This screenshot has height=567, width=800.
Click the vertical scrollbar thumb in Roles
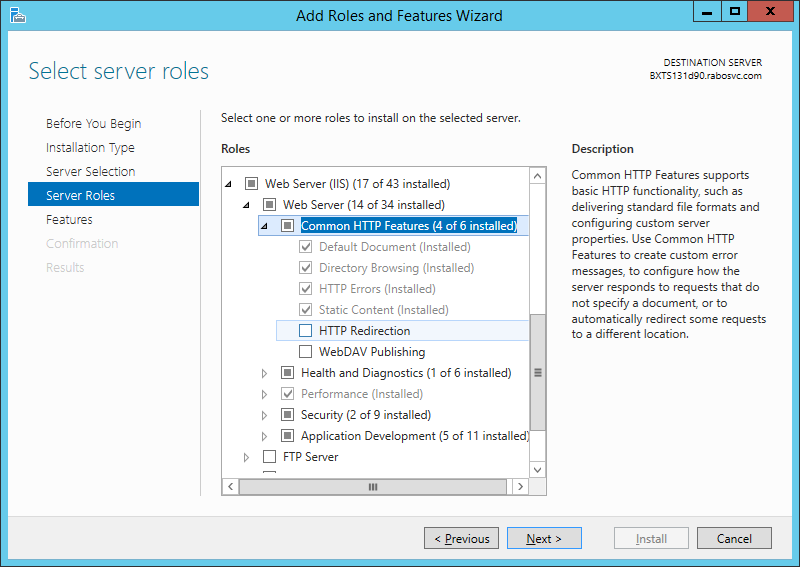pyautogui.click(x=537, y=373)
